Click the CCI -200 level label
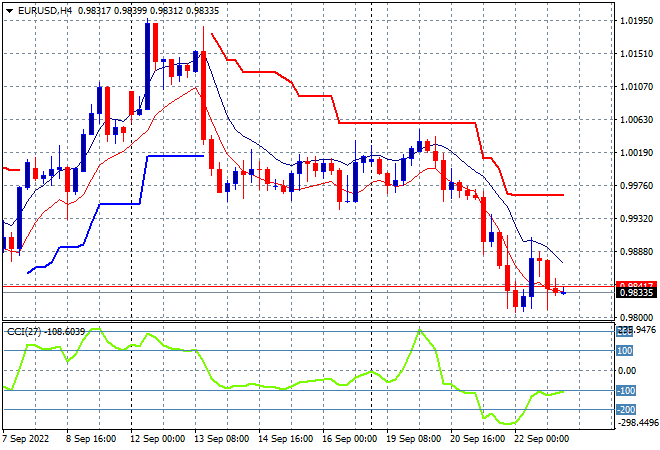Screen dimensions: 660x450 tap(626, 410)
